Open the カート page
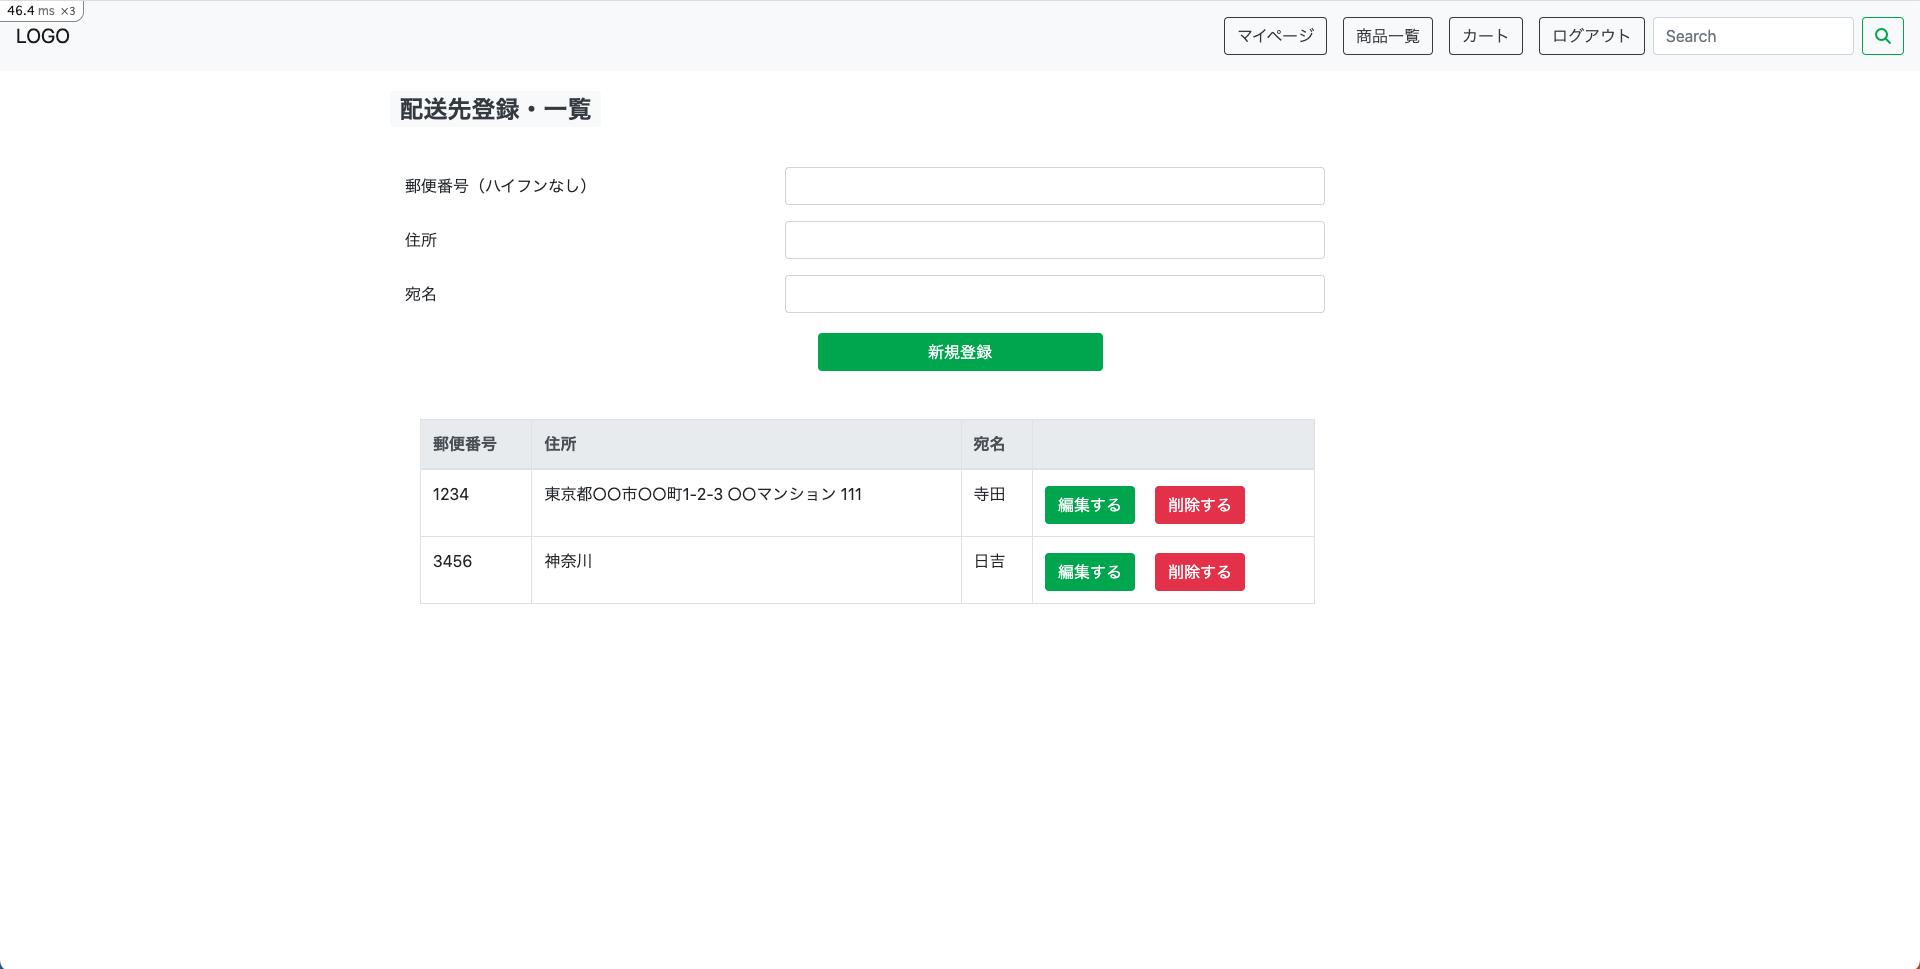This screenshot has height=969, width=1920. 1485,36
